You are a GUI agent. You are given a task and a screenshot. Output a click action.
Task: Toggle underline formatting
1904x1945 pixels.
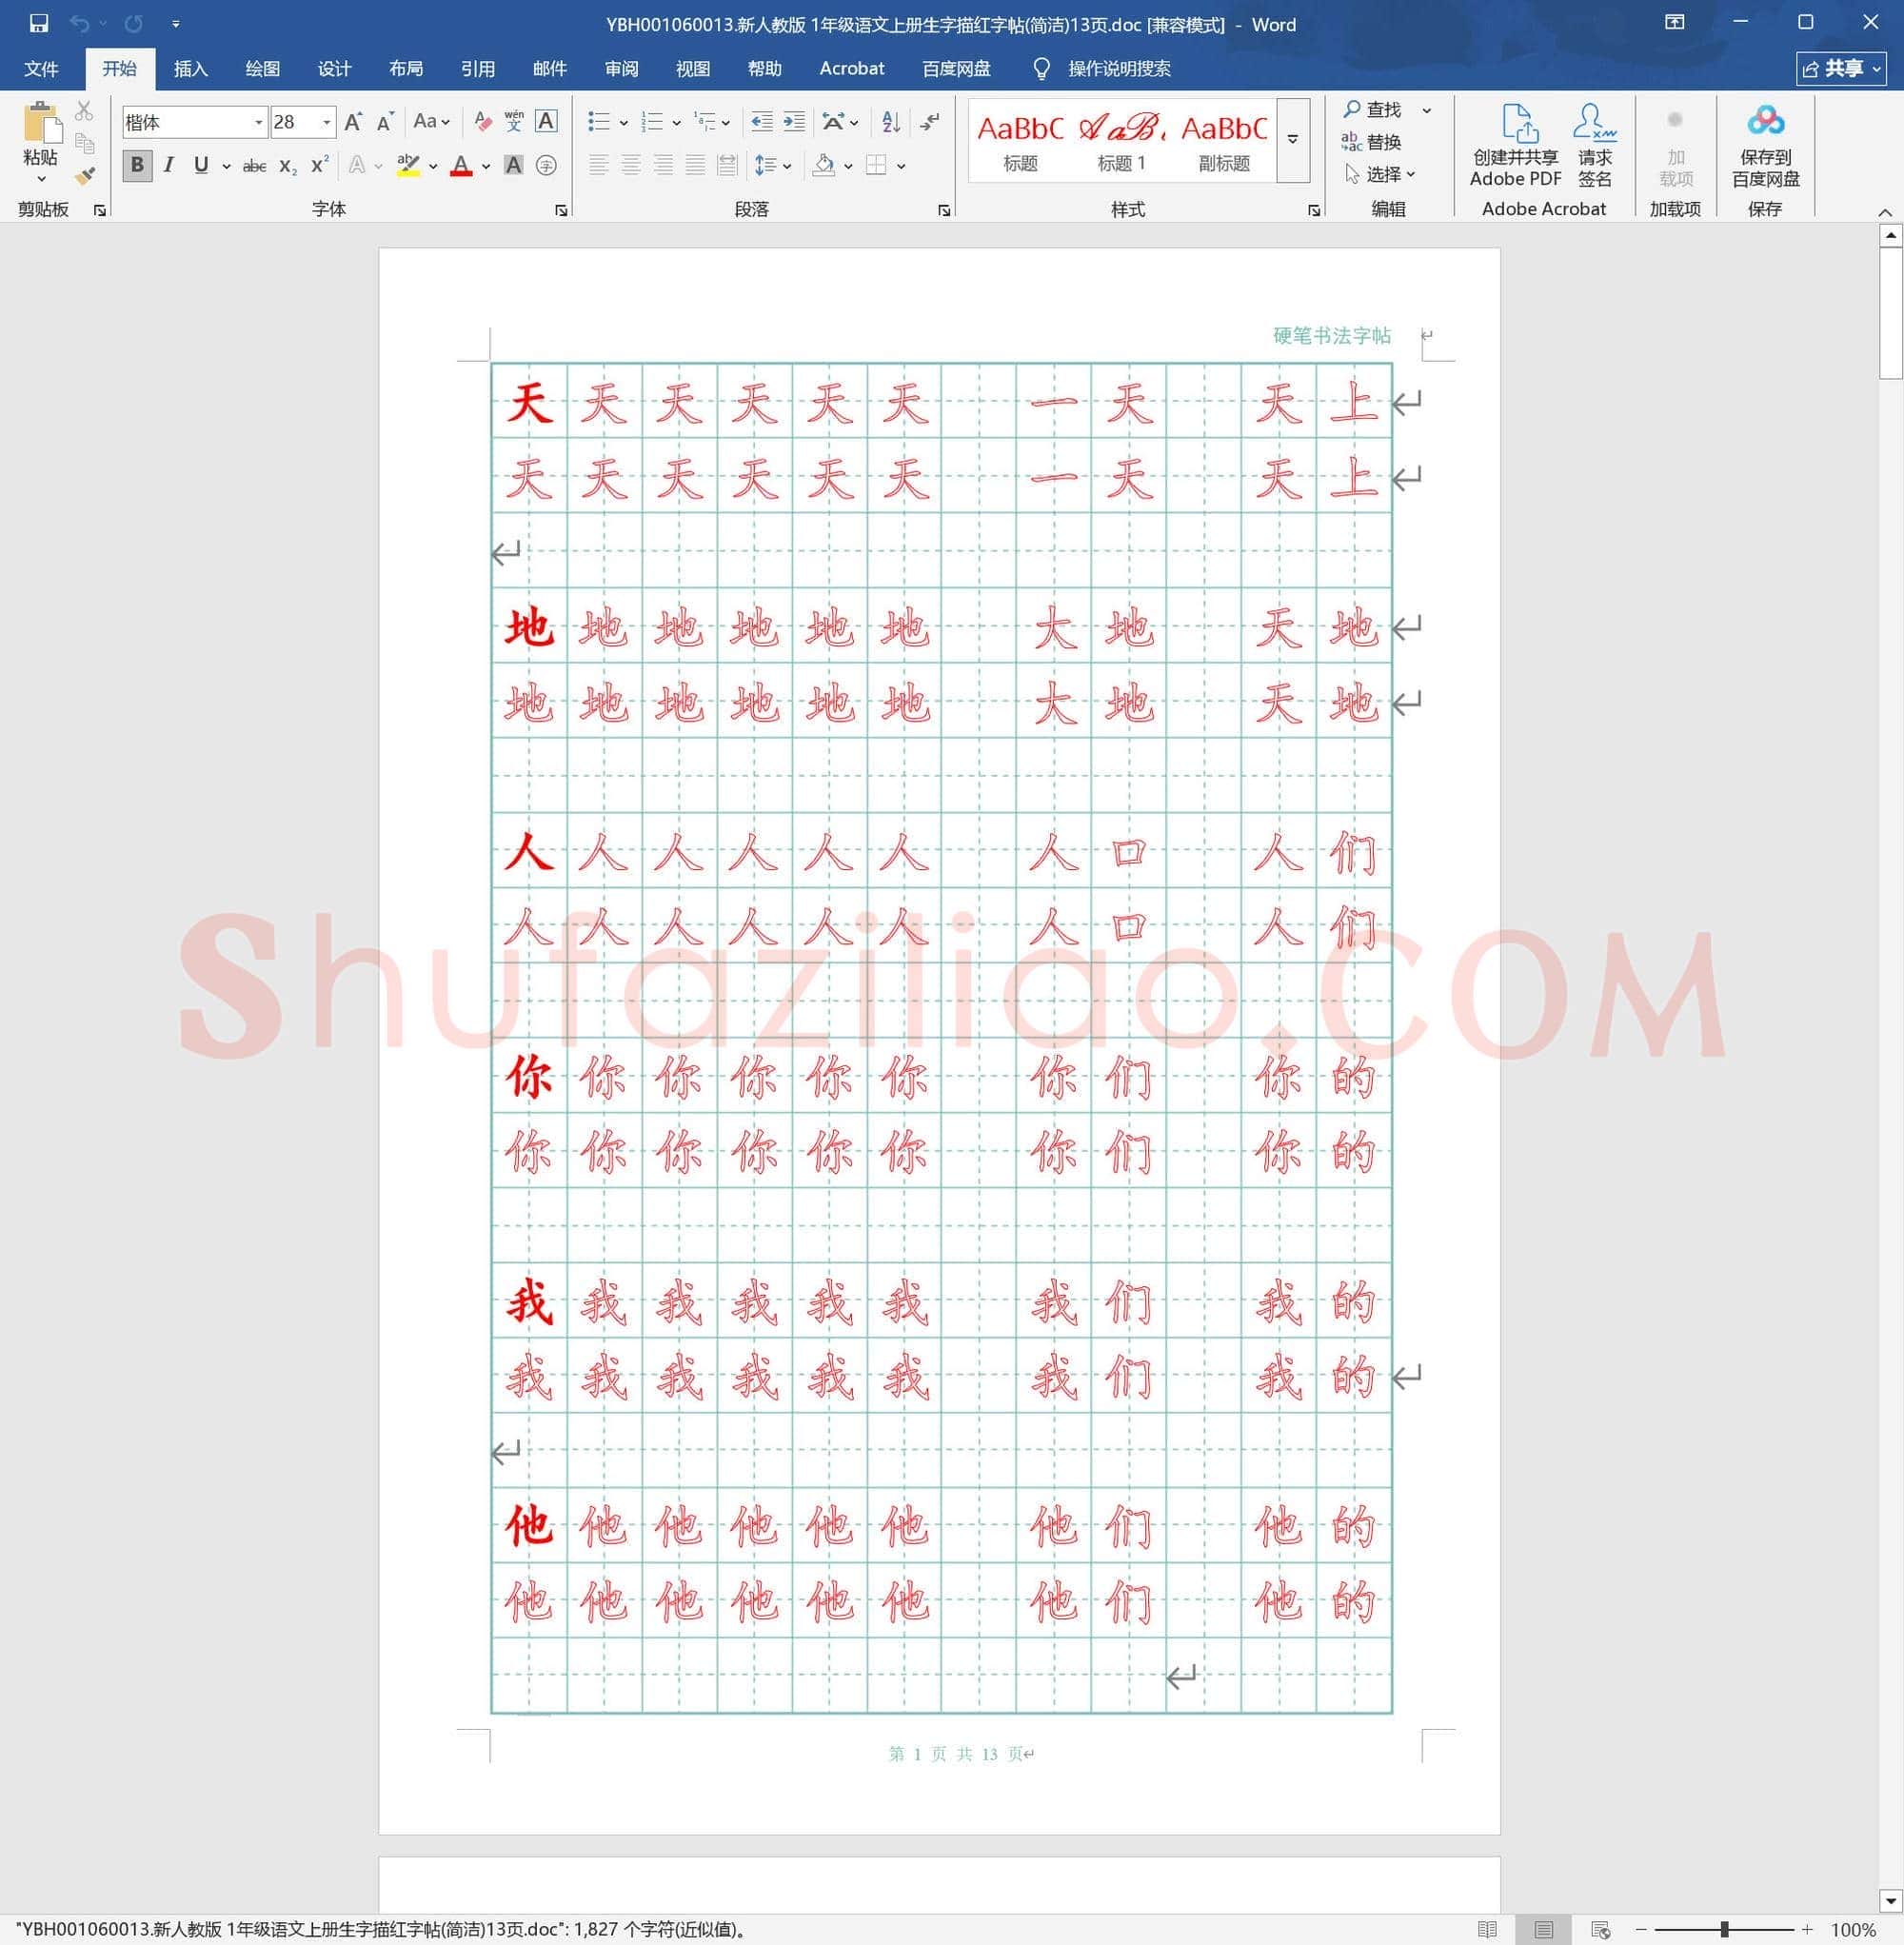tap(201, 166)
